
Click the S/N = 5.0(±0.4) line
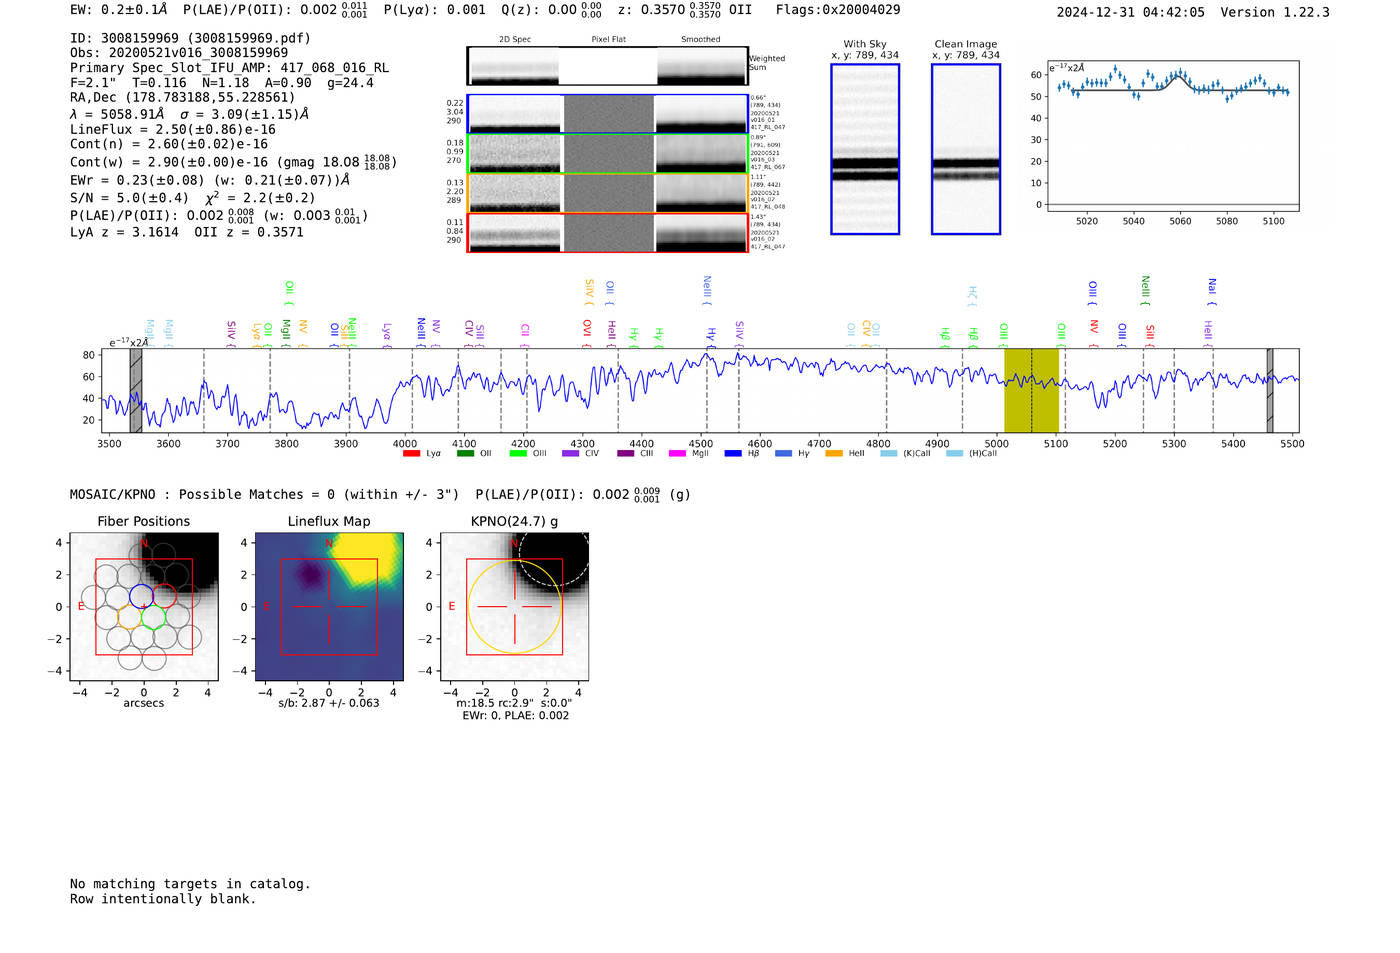(193, 198)
